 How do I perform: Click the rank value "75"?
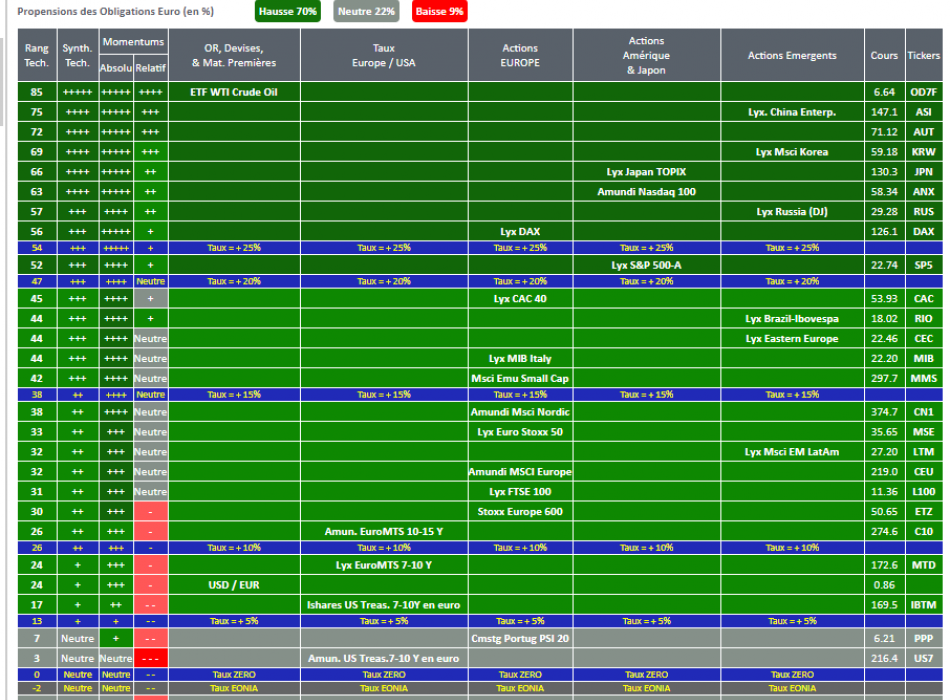[x=37, y=112]
